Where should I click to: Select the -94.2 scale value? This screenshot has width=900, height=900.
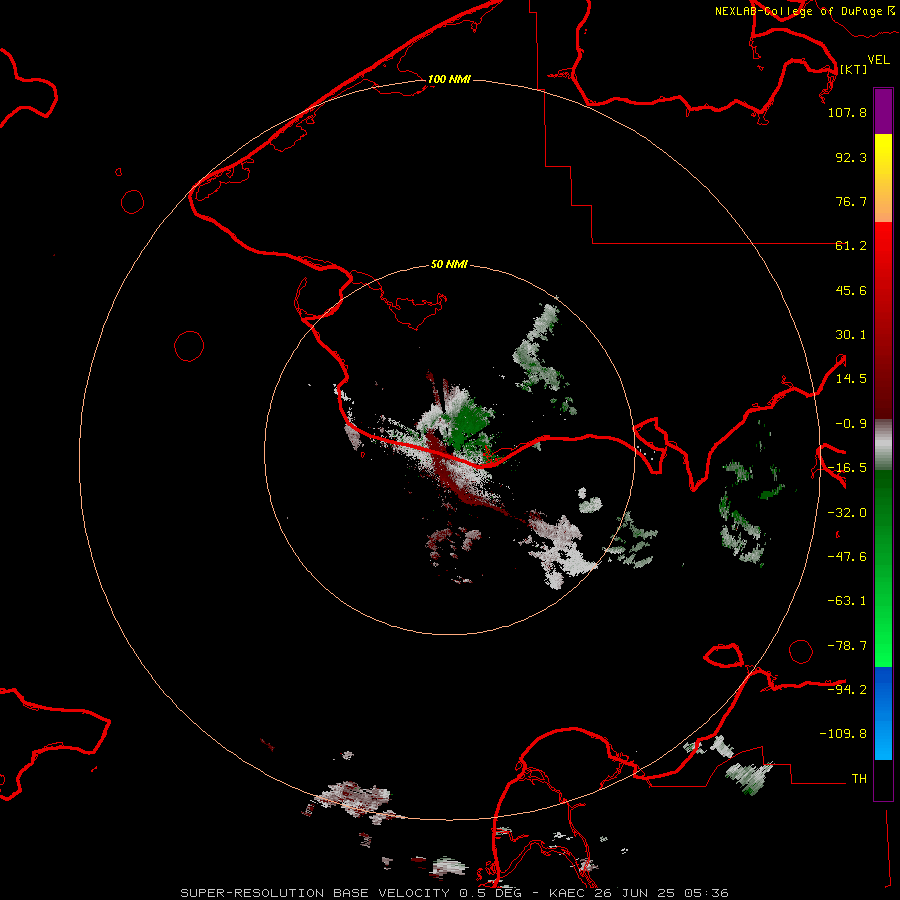point(847,689)
